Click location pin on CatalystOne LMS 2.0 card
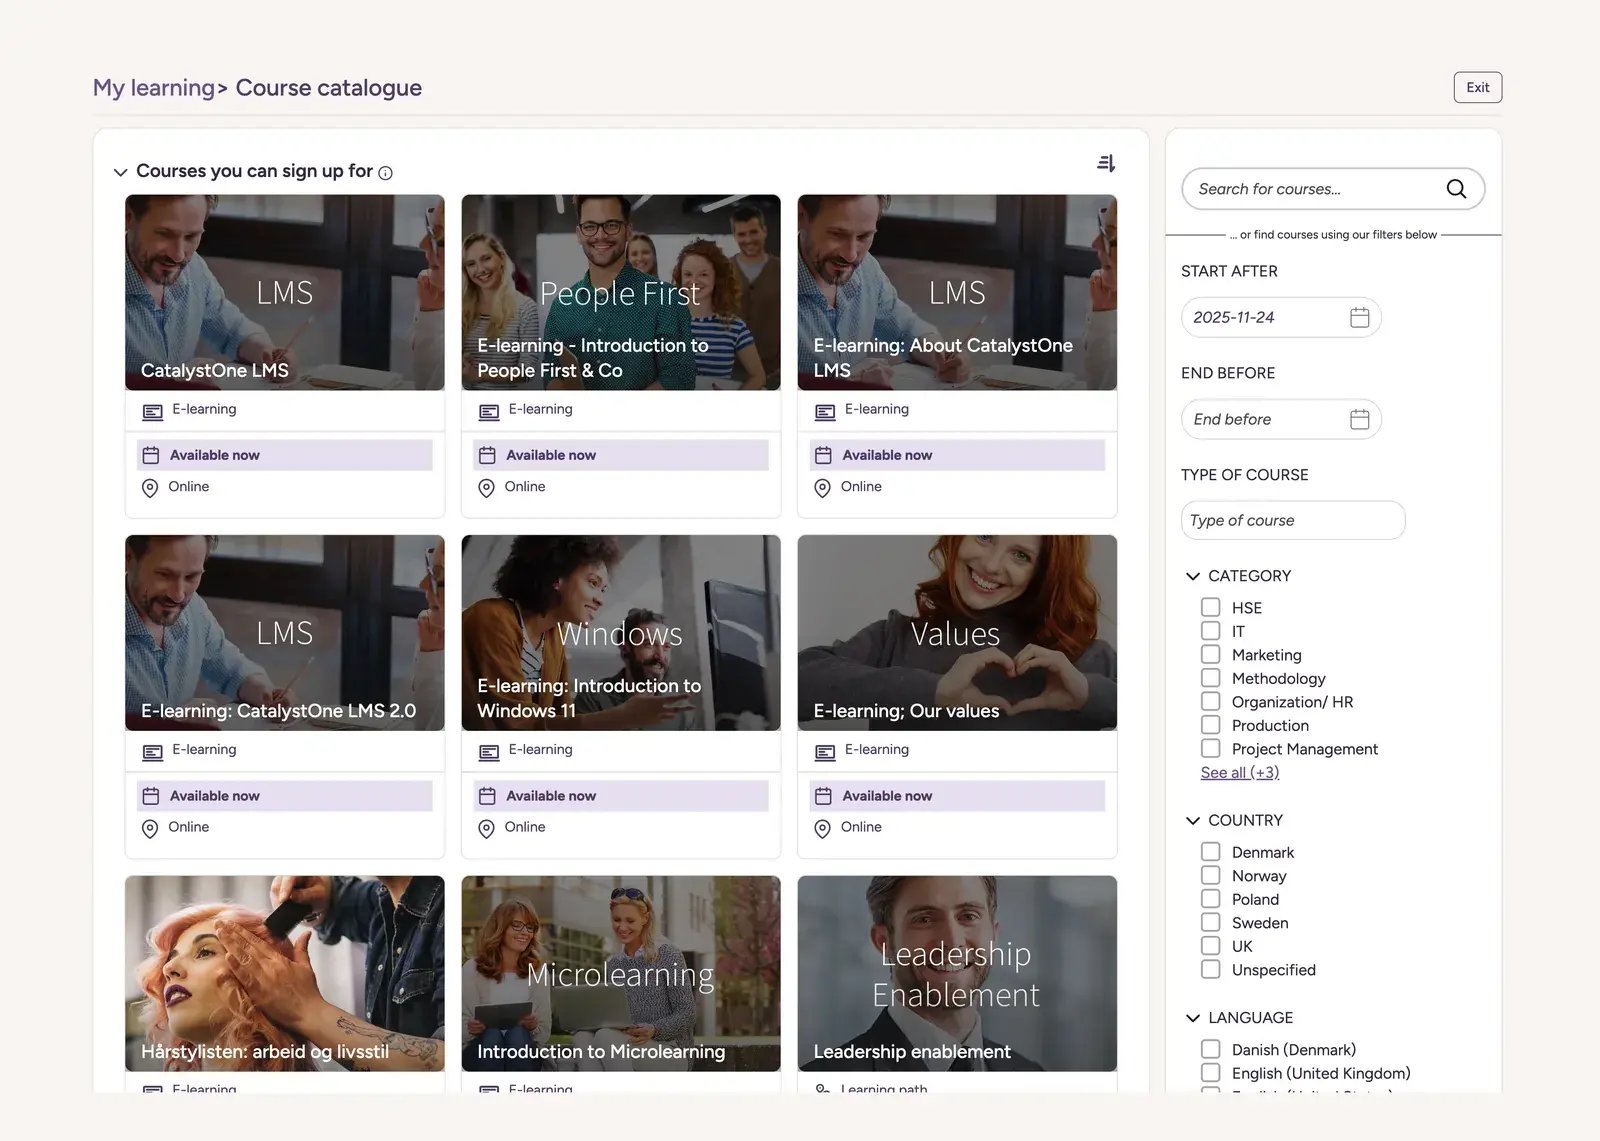Screen dimensions: 1600x1141 150,829
